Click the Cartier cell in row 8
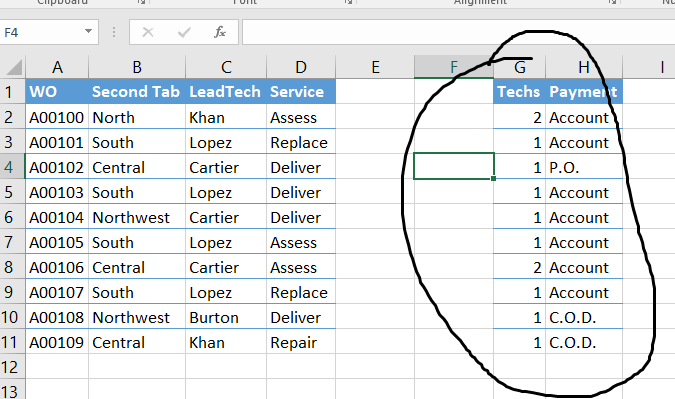Image resolution: width=675 pixels, height=399 pixels. (226, 267)
